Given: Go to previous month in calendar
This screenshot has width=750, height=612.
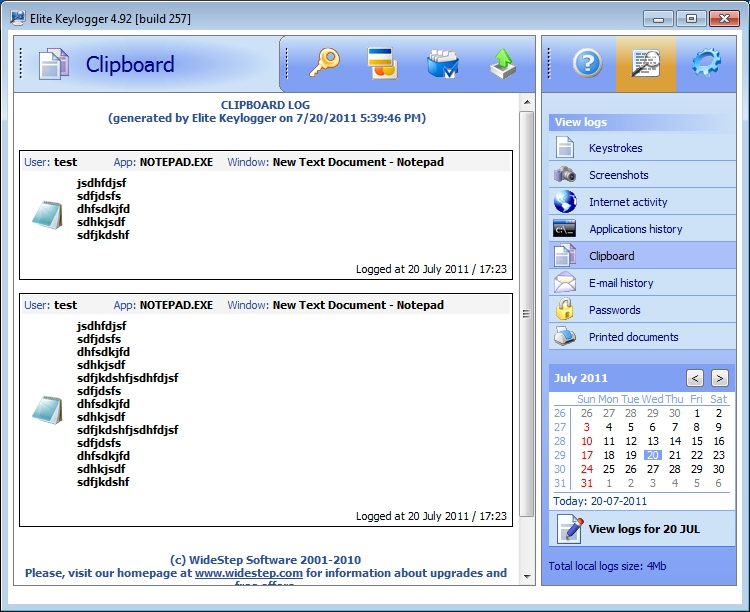Looking at the screenshot, I should coord(695,378).
